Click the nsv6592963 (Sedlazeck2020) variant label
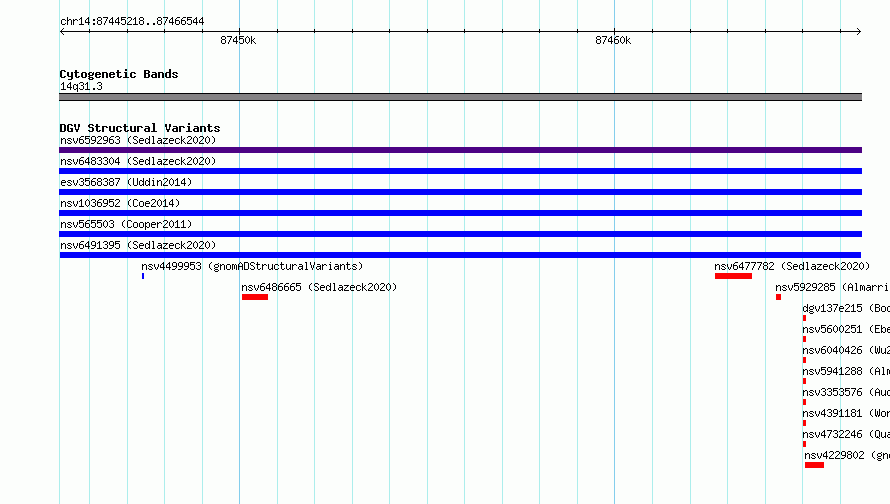The height and width of the screenshot is (504, 890). click(x=138, y=140)
